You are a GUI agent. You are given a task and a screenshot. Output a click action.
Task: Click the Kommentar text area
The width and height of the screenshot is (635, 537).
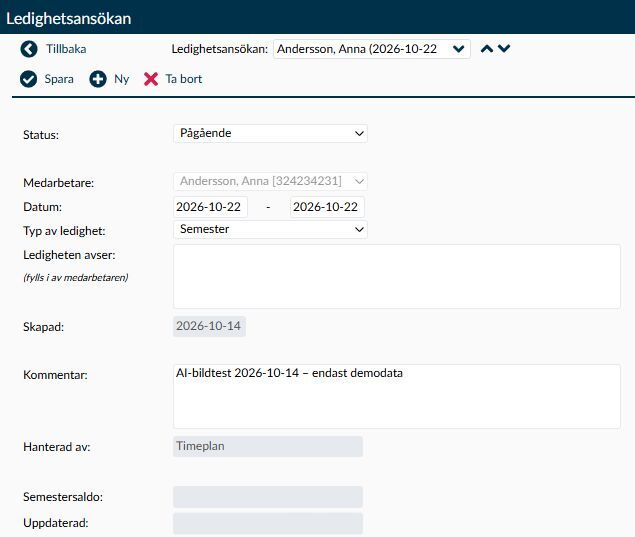[397, 396]
